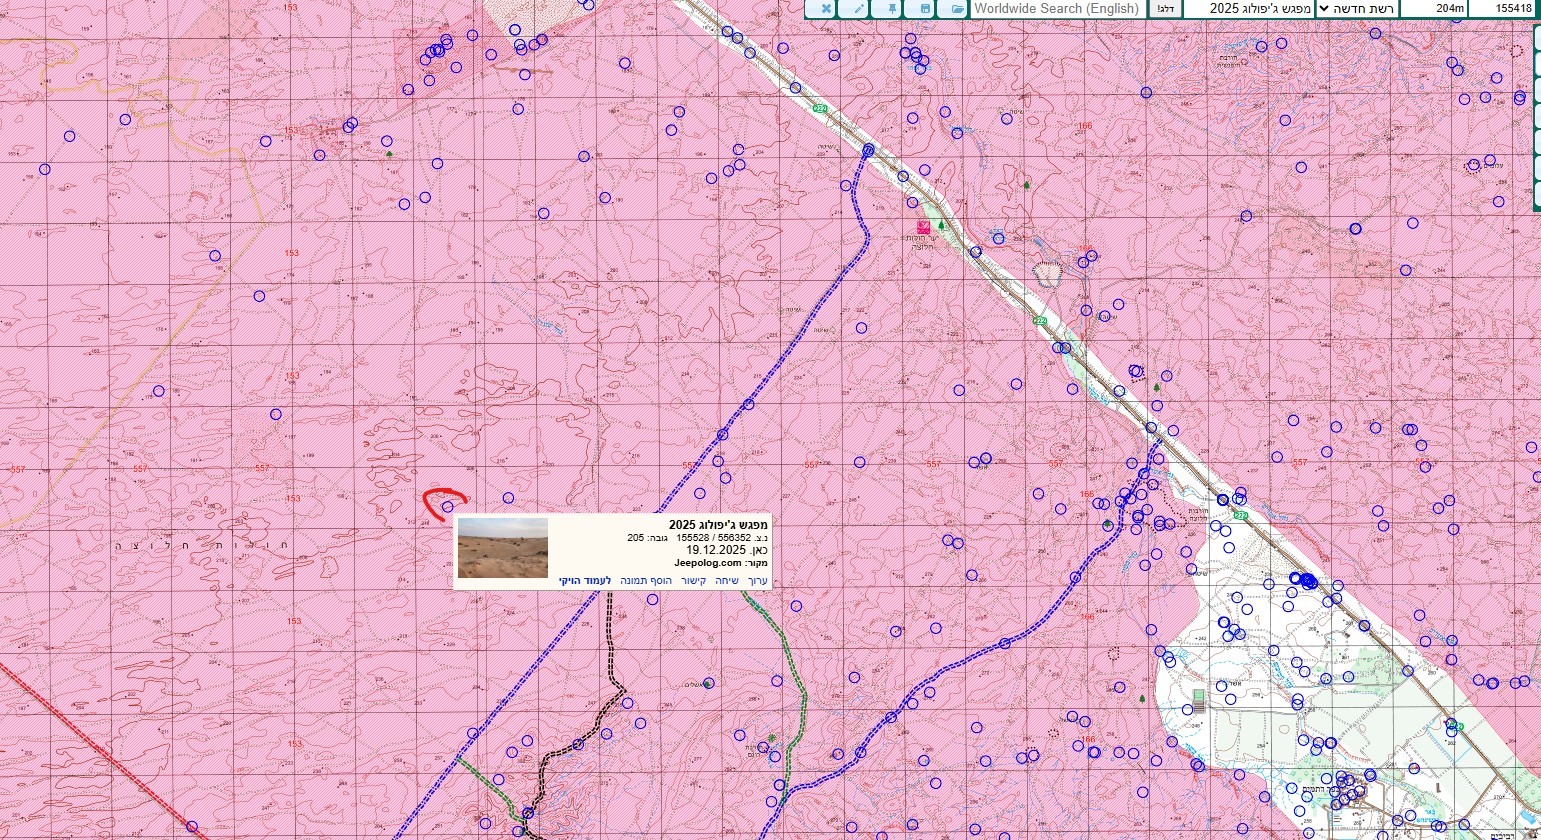The width and height of the screenshot is (1541, 840).
Task: Click the X close icon in toolbar
Action: click(x=825, y=9)
